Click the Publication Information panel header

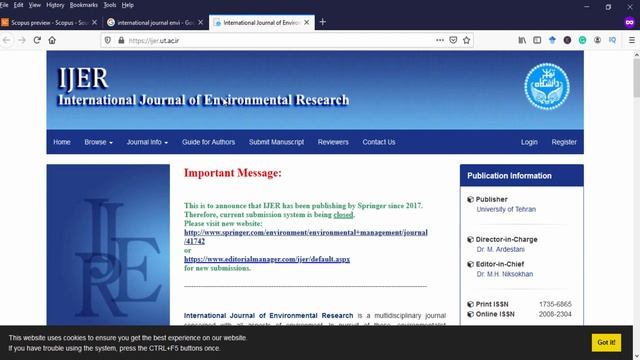coord(522,176)
